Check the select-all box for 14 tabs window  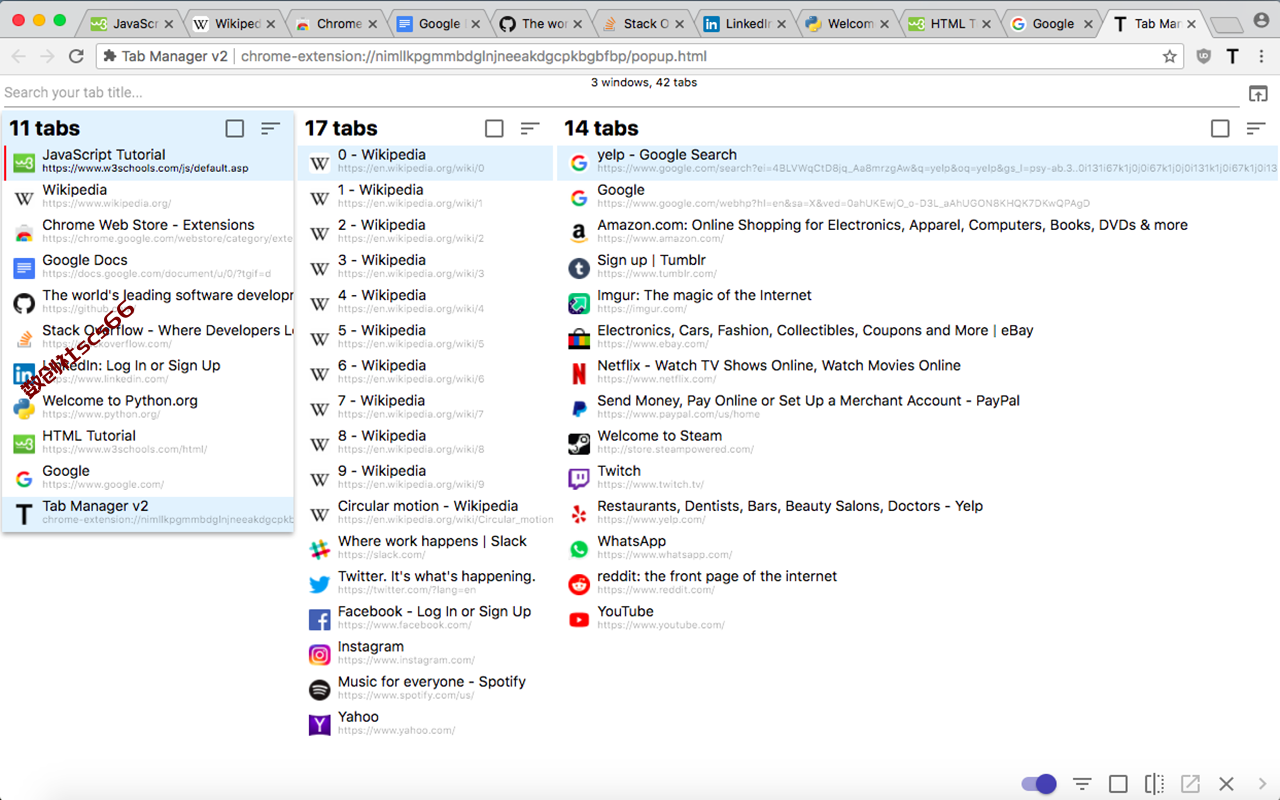pyautogui.click(x=1220, y=128)
